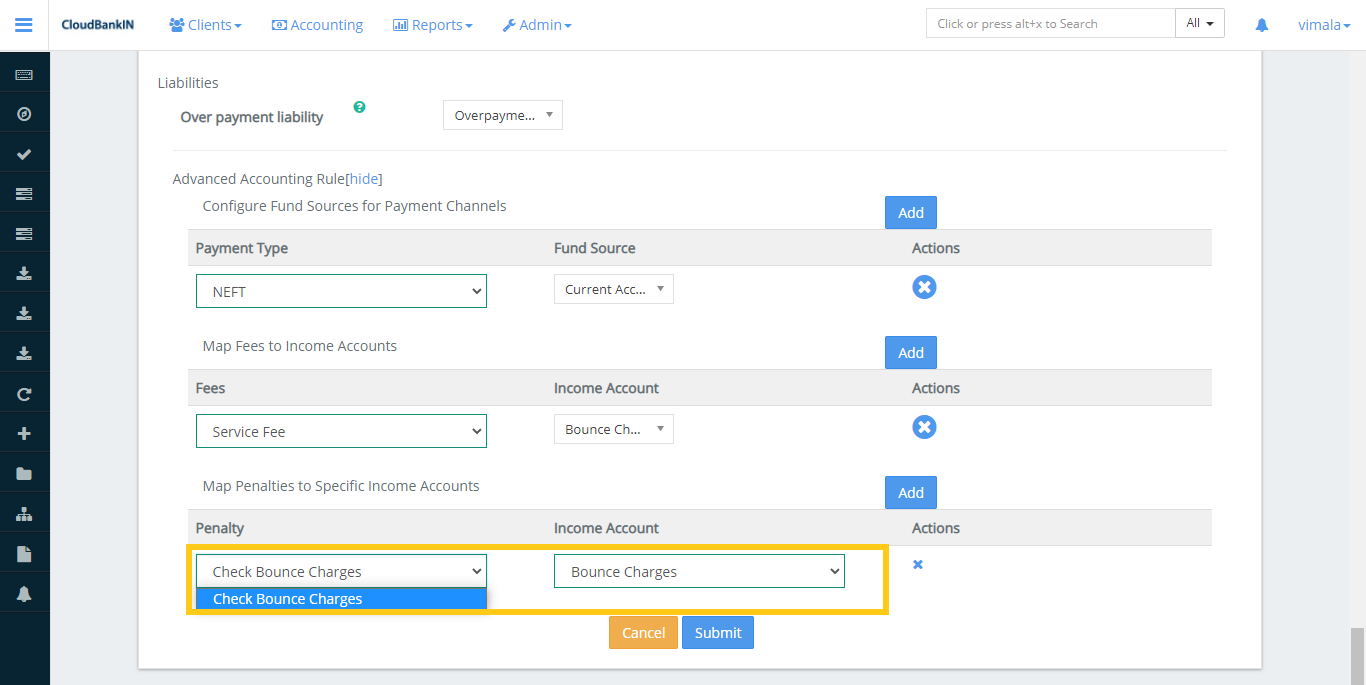Delete the Service Fee mapping row
Screen dimensions: 1366x685
coord(924,428)
